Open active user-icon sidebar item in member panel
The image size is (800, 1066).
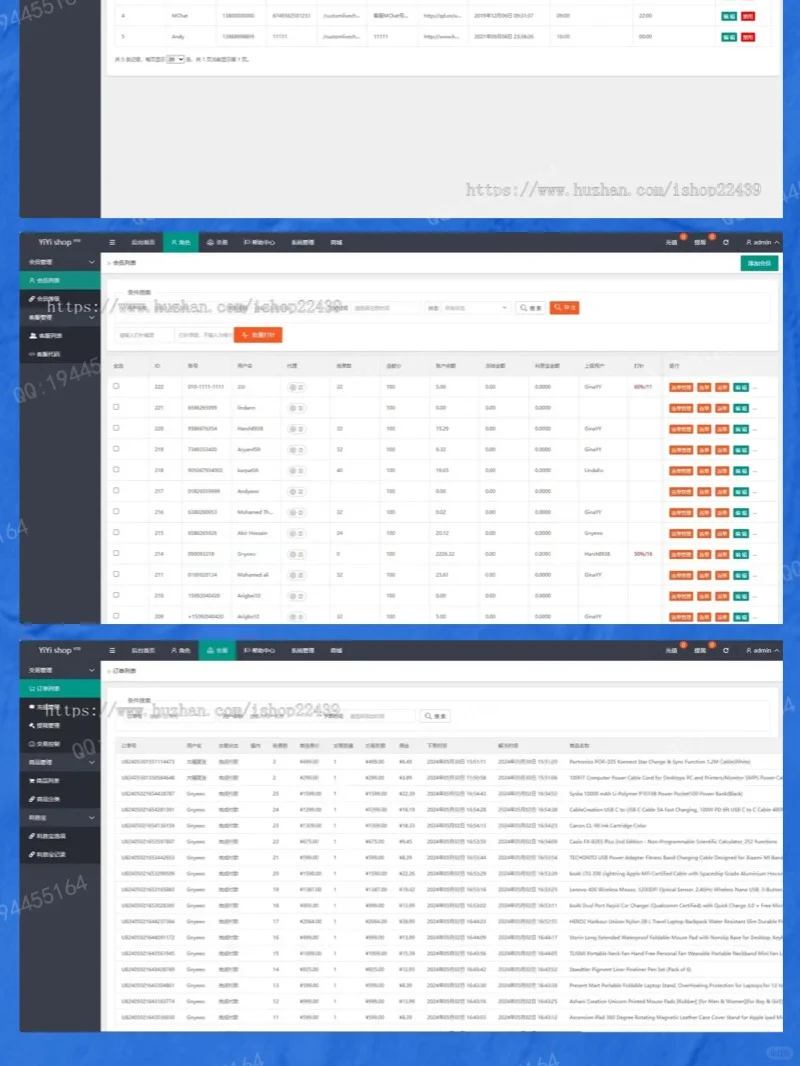(x=60, y=280)
